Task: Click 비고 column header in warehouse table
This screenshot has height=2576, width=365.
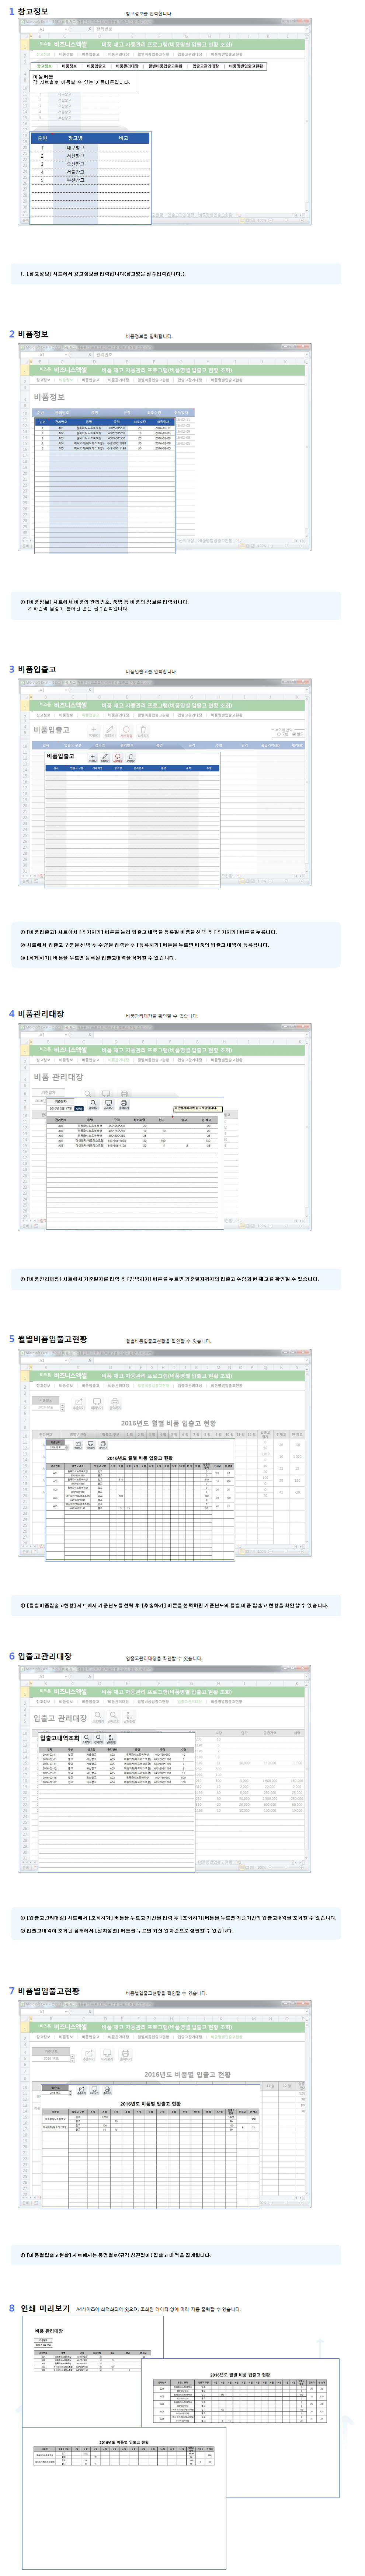Action: coord(124,138)
